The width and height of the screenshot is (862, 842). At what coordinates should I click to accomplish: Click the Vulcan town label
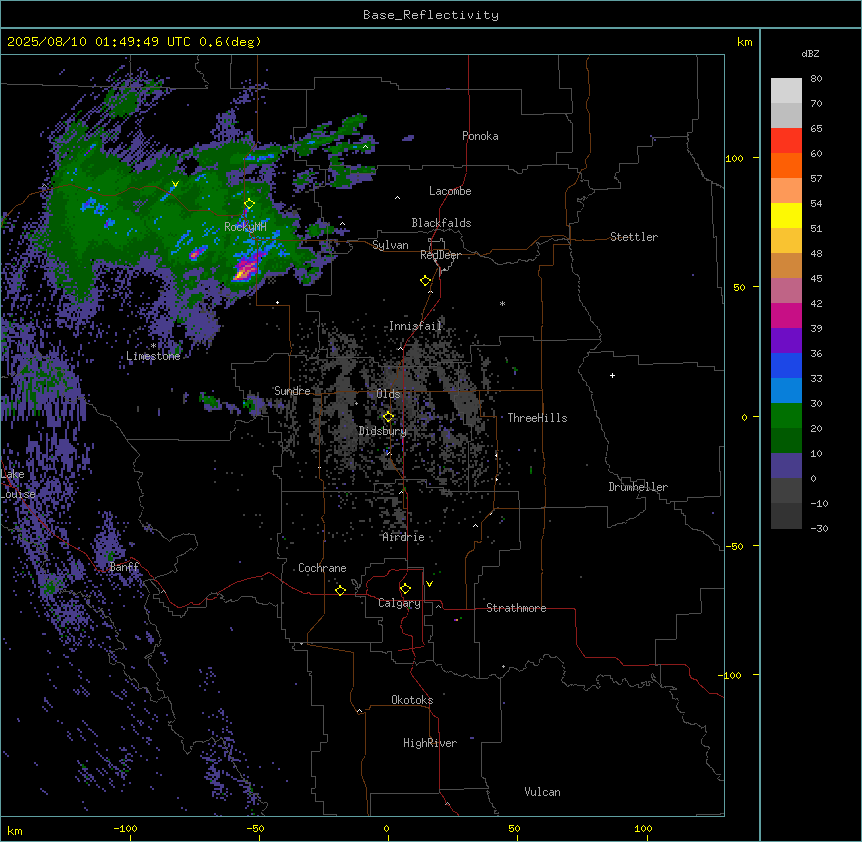coord(542,792)
